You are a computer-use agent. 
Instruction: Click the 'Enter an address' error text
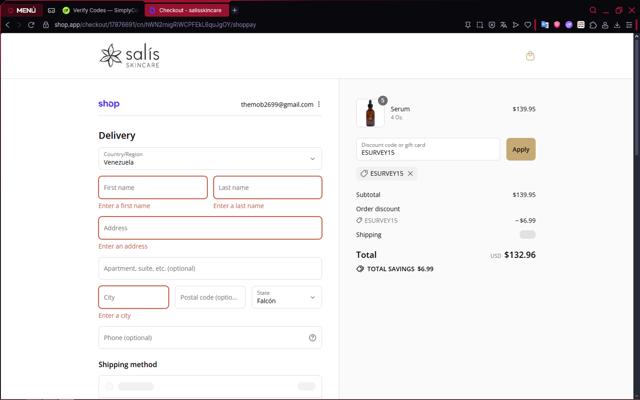[123, 246]
